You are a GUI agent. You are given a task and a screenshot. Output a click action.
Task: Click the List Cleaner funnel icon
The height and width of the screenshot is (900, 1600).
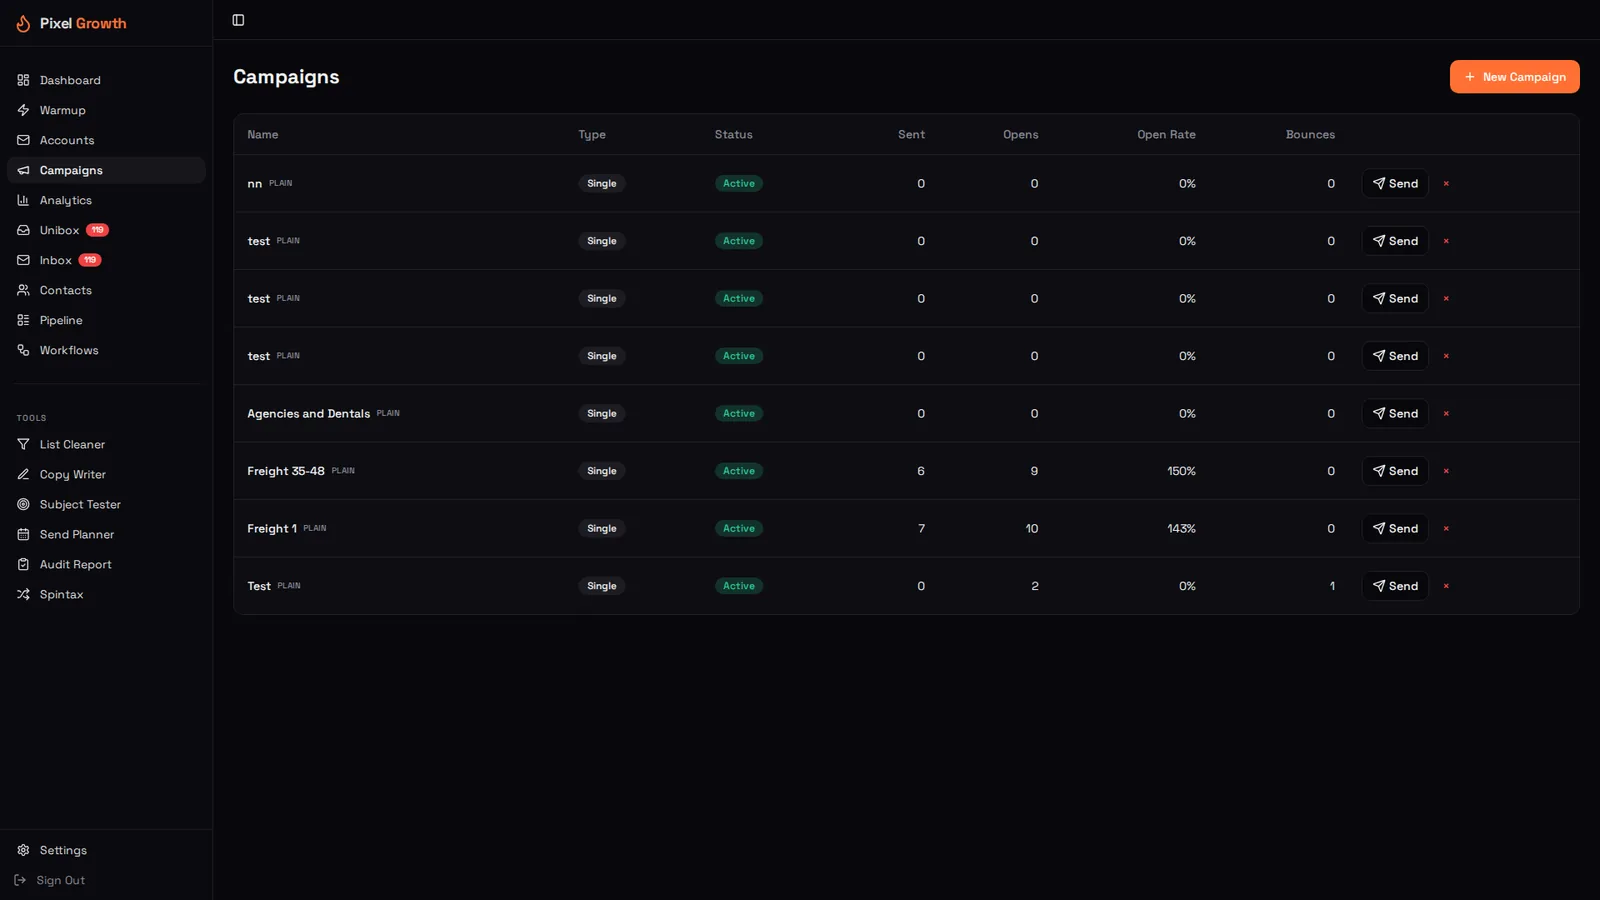(23, 444)
